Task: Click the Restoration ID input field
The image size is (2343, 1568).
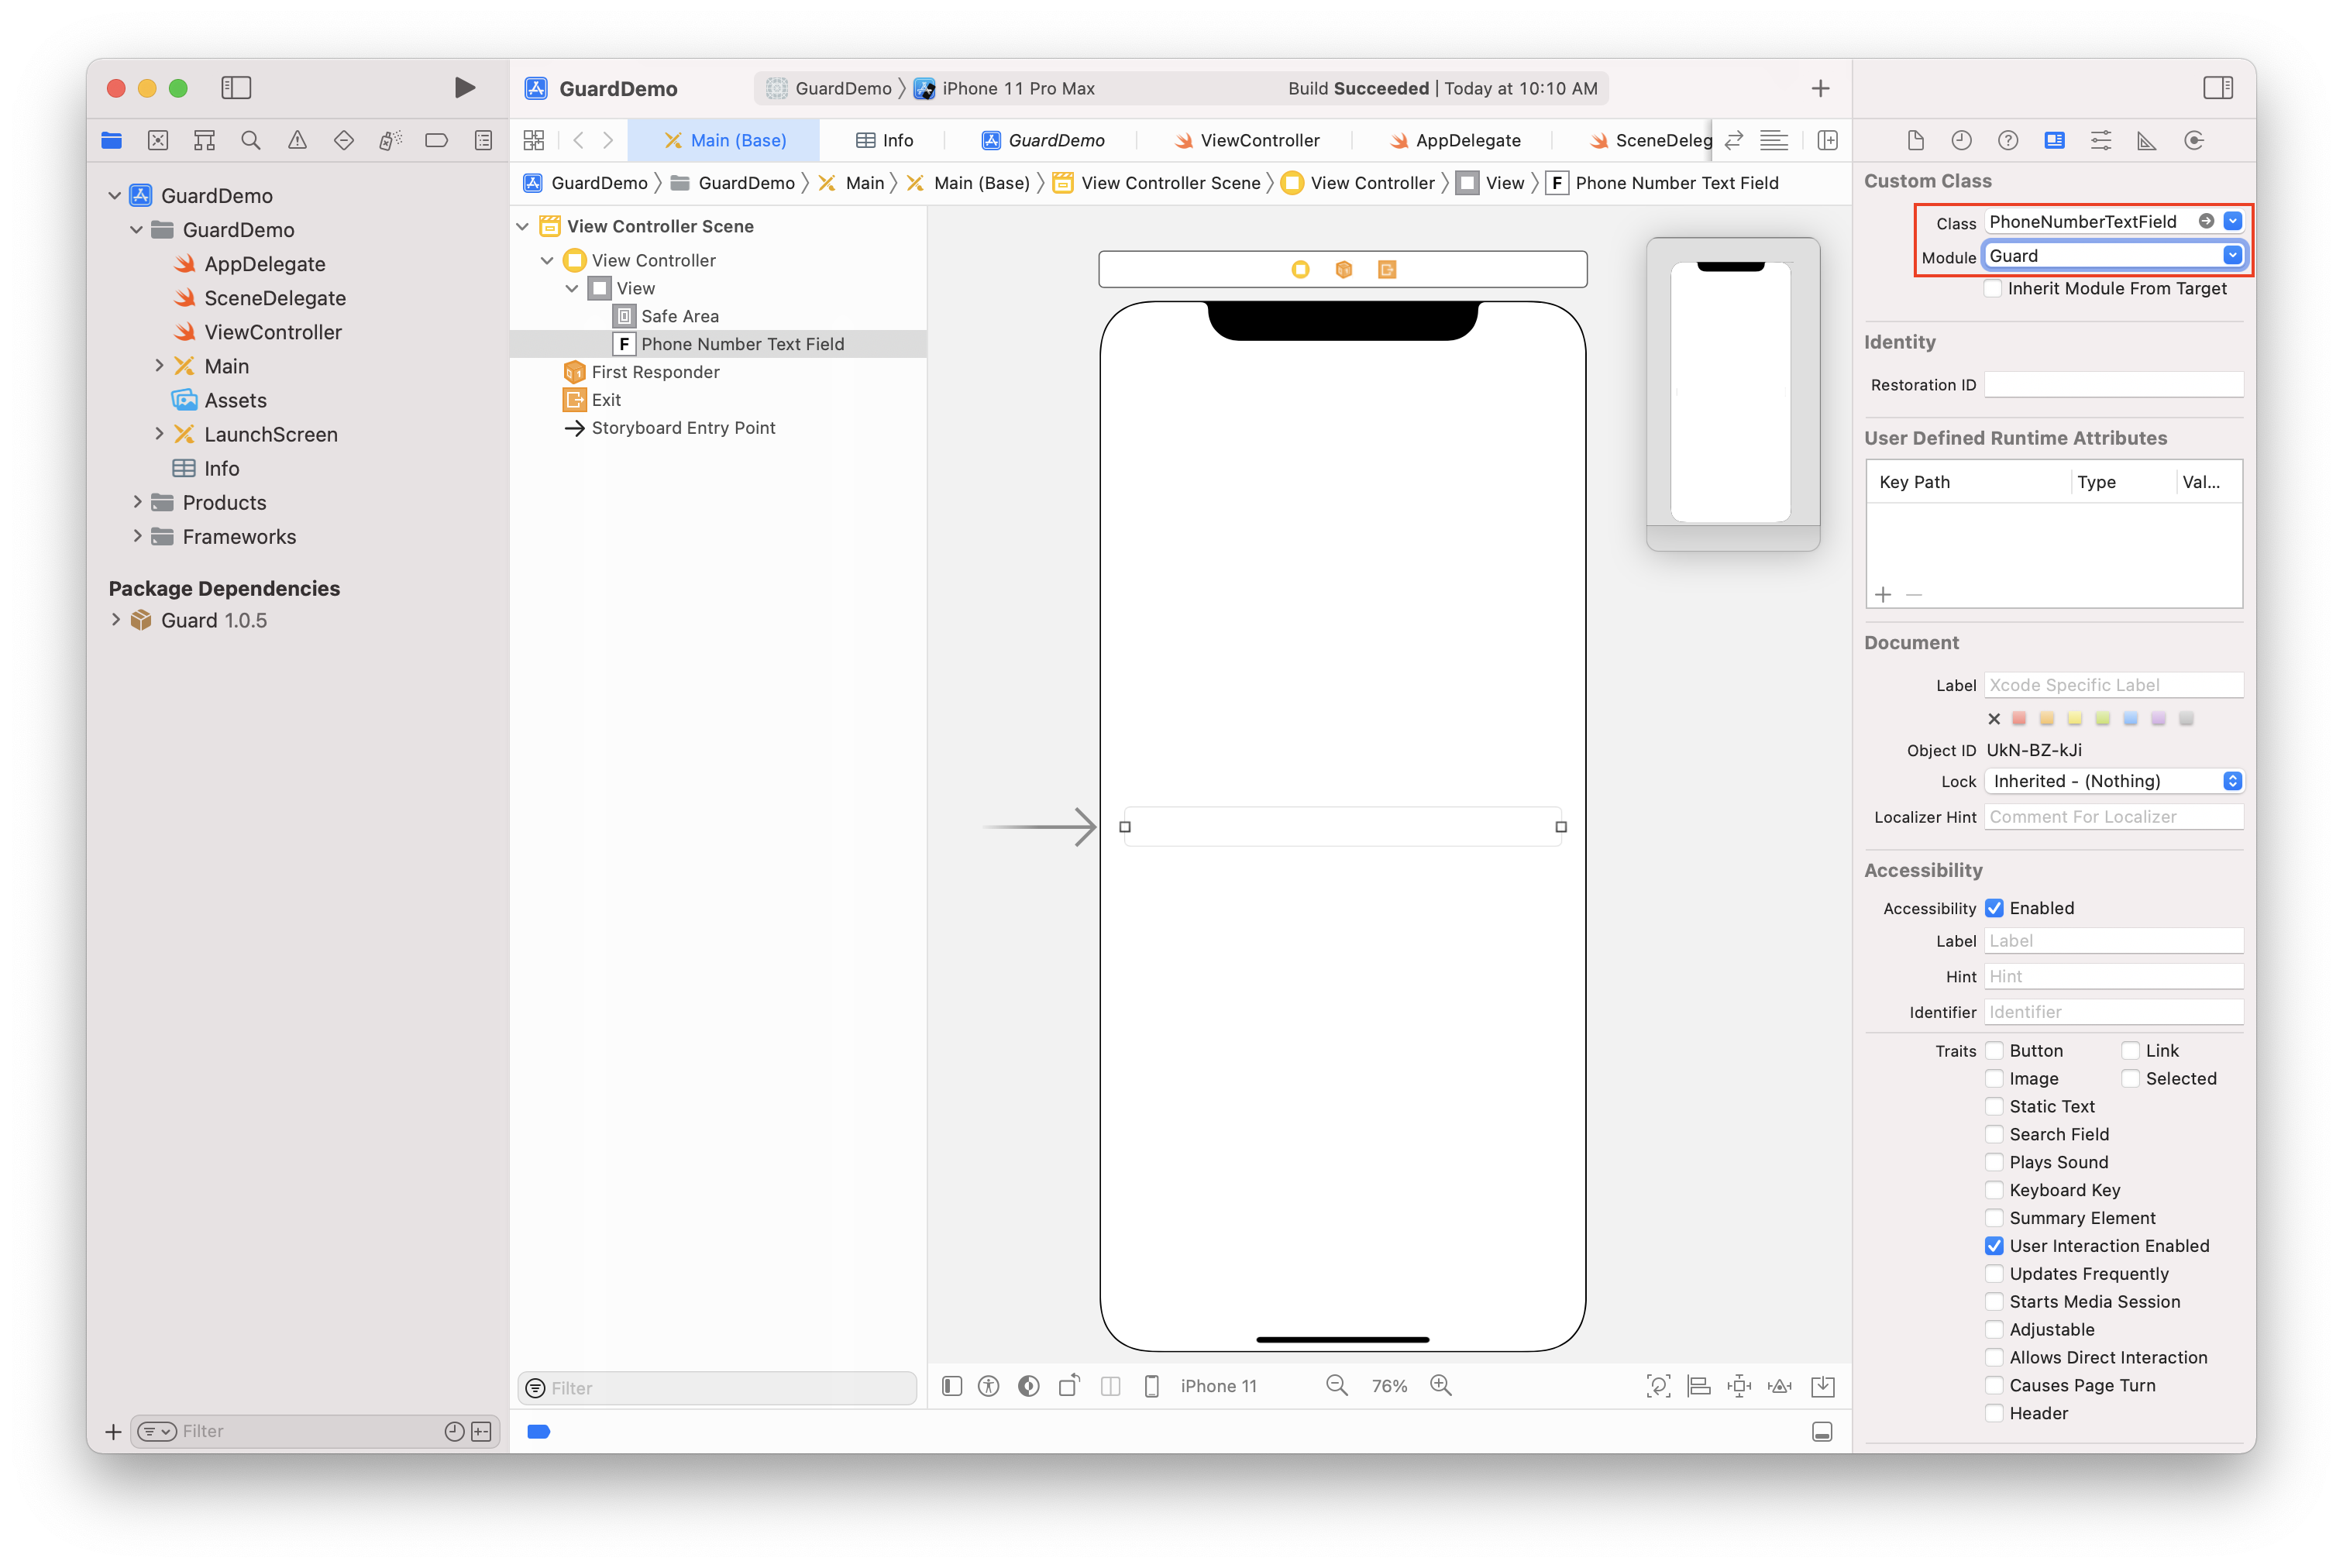Action: click(x=2112, y=385)
